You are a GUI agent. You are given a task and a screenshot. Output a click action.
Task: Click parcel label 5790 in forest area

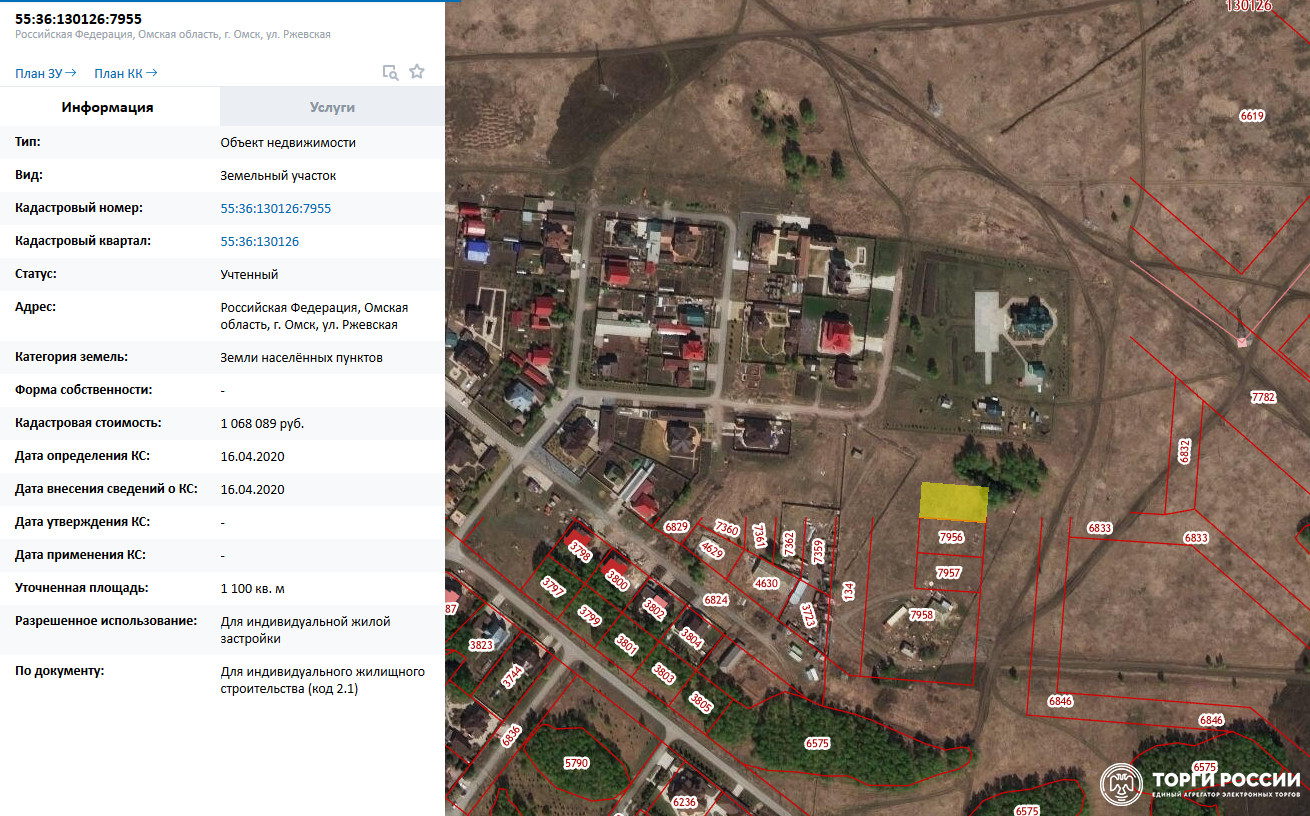[x=577, y=763]
